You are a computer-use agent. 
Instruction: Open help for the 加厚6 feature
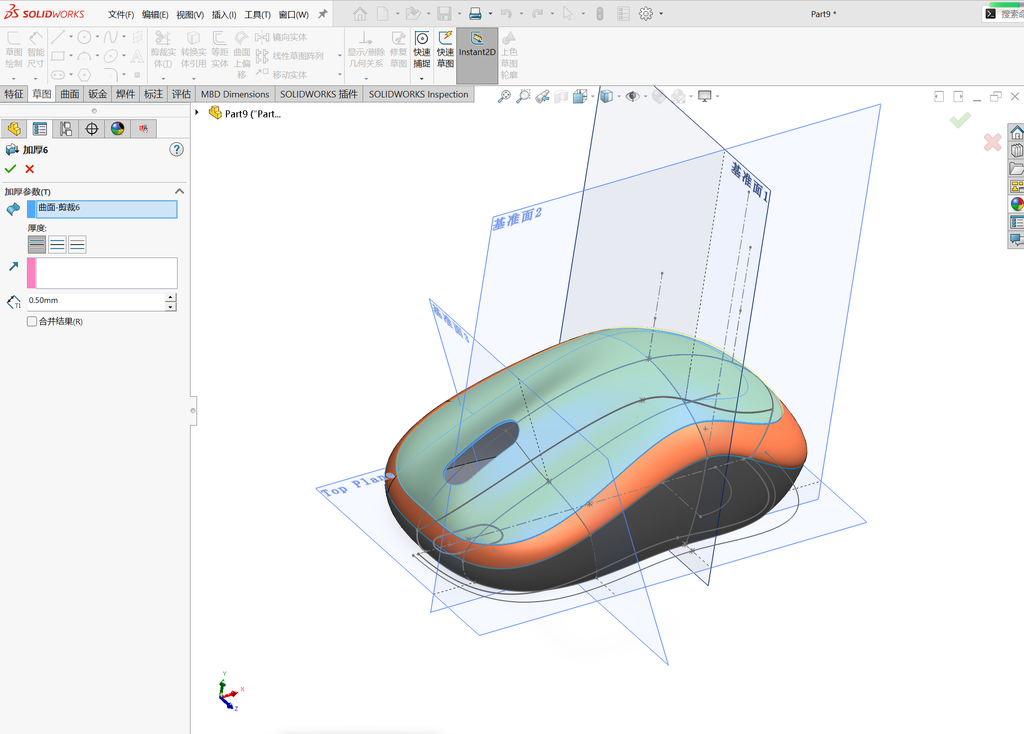click(176, 150)
